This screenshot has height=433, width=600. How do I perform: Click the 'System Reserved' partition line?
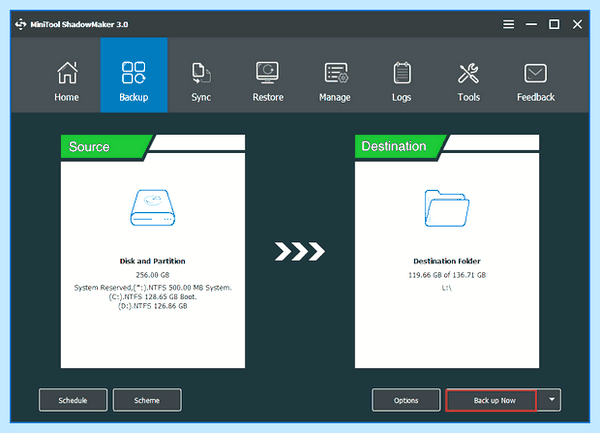[153, 287]
